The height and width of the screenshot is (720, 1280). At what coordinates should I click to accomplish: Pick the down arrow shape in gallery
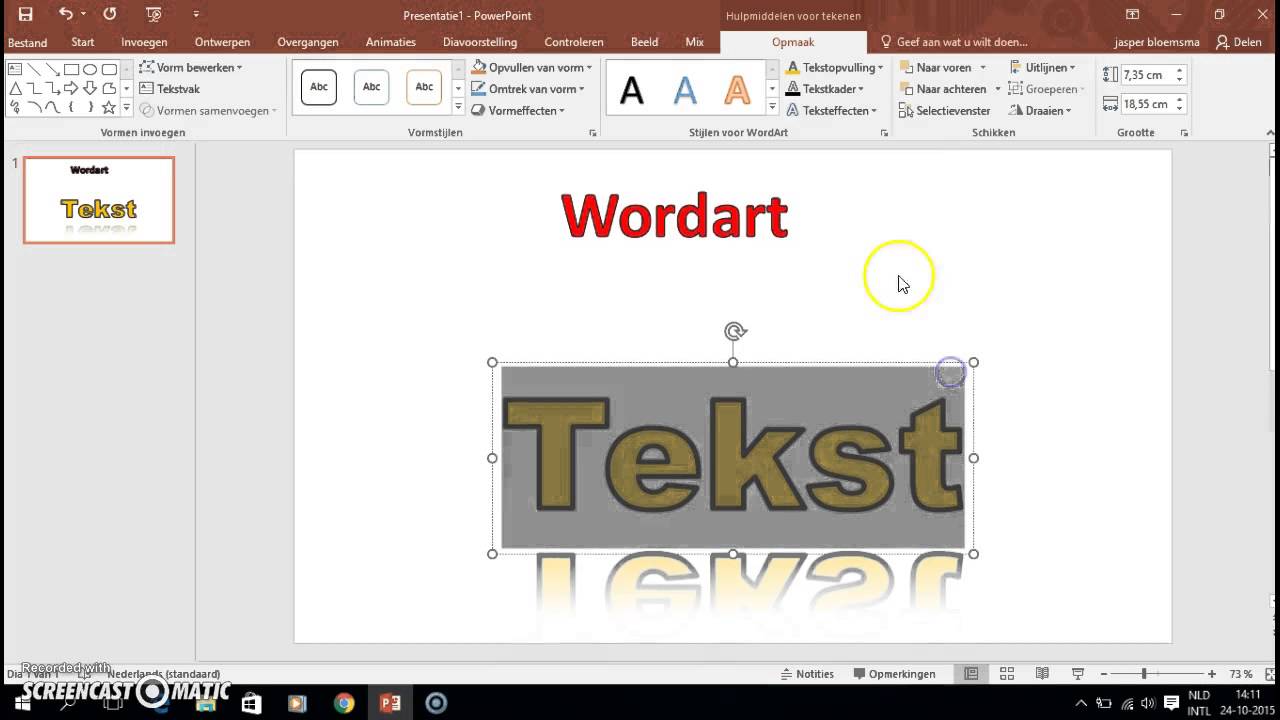point(90,88)
